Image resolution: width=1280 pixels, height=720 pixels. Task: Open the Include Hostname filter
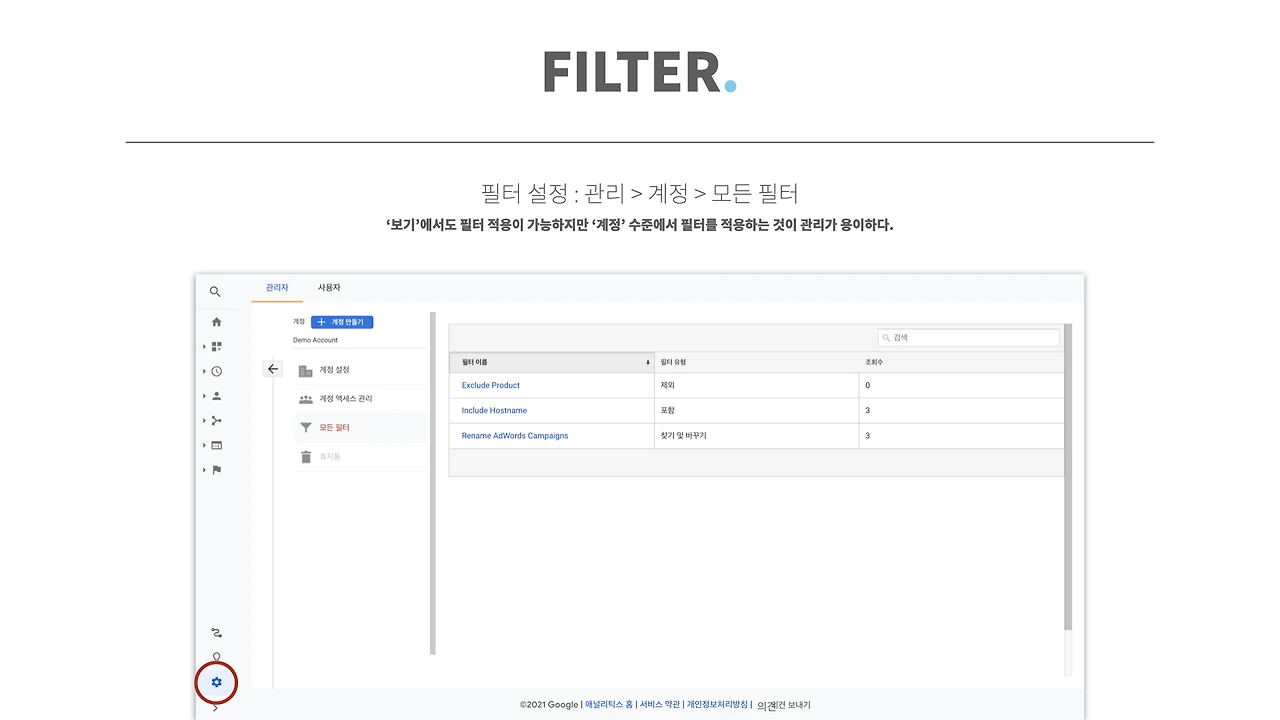(494, 410)
